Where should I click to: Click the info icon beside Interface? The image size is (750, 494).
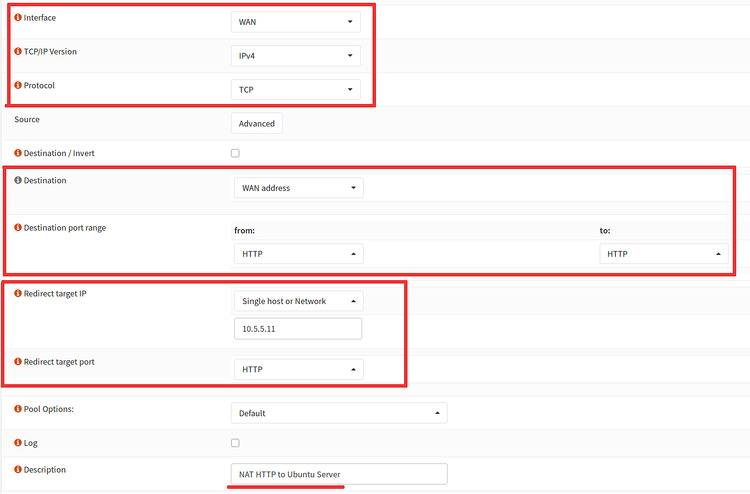pos(18,19)
